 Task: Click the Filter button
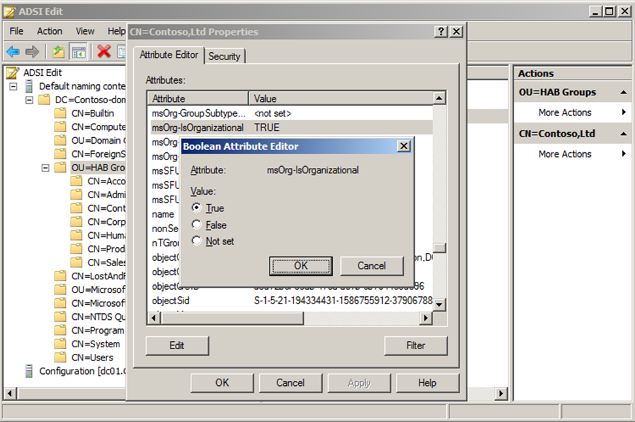coord(416,345)
